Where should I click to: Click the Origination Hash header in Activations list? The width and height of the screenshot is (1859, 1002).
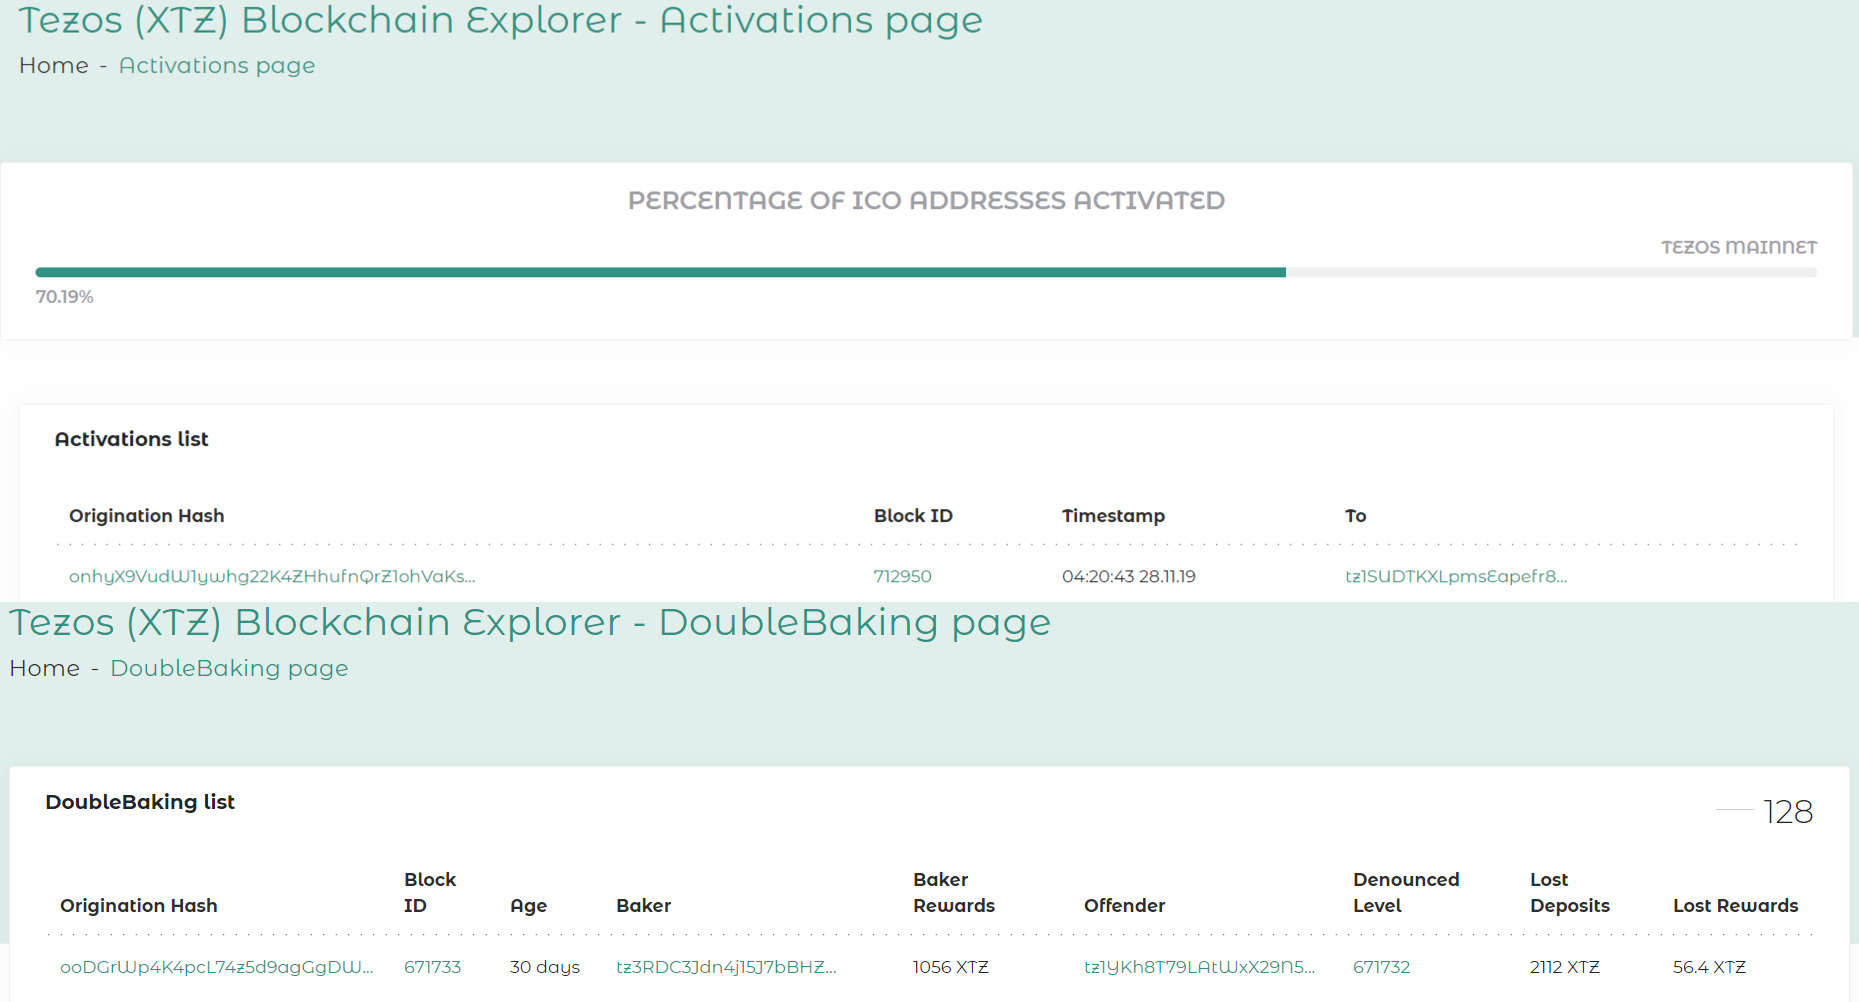(147, 516)
